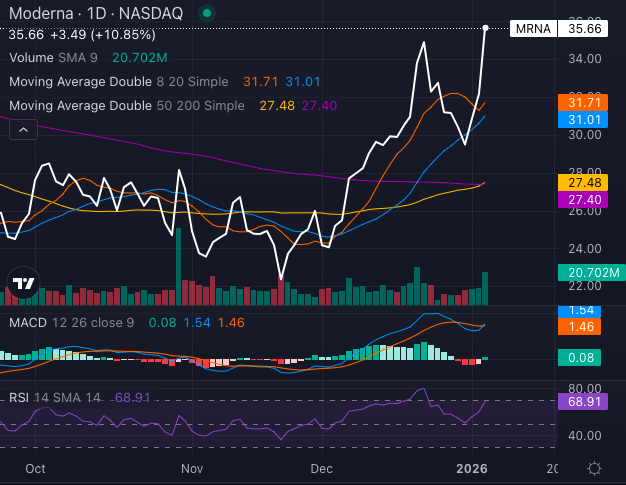The width and height of the screenshot is (626, 485).
Task: Open chart settings gear icon
Action: (x=594, y=468)
